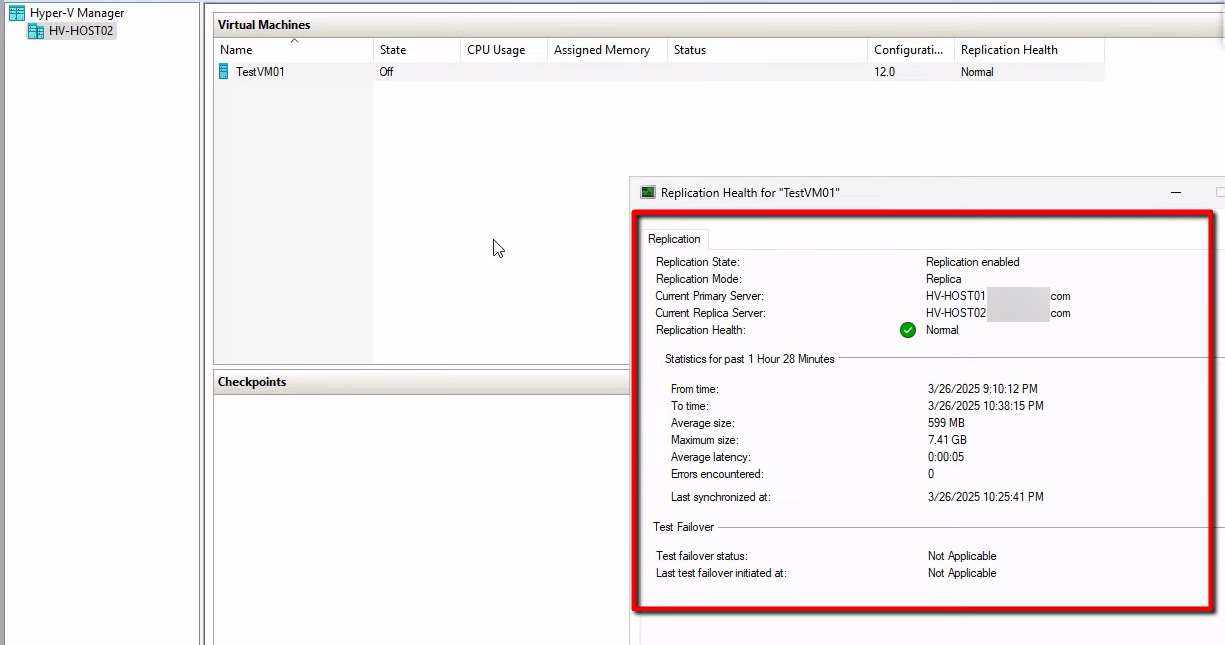Sort by CPU Usage column header

[504, 50]
